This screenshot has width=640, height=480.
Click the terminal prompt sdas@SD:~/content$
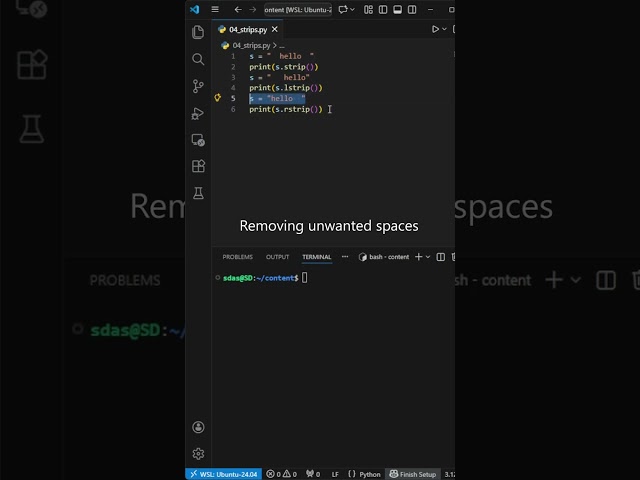260,278
